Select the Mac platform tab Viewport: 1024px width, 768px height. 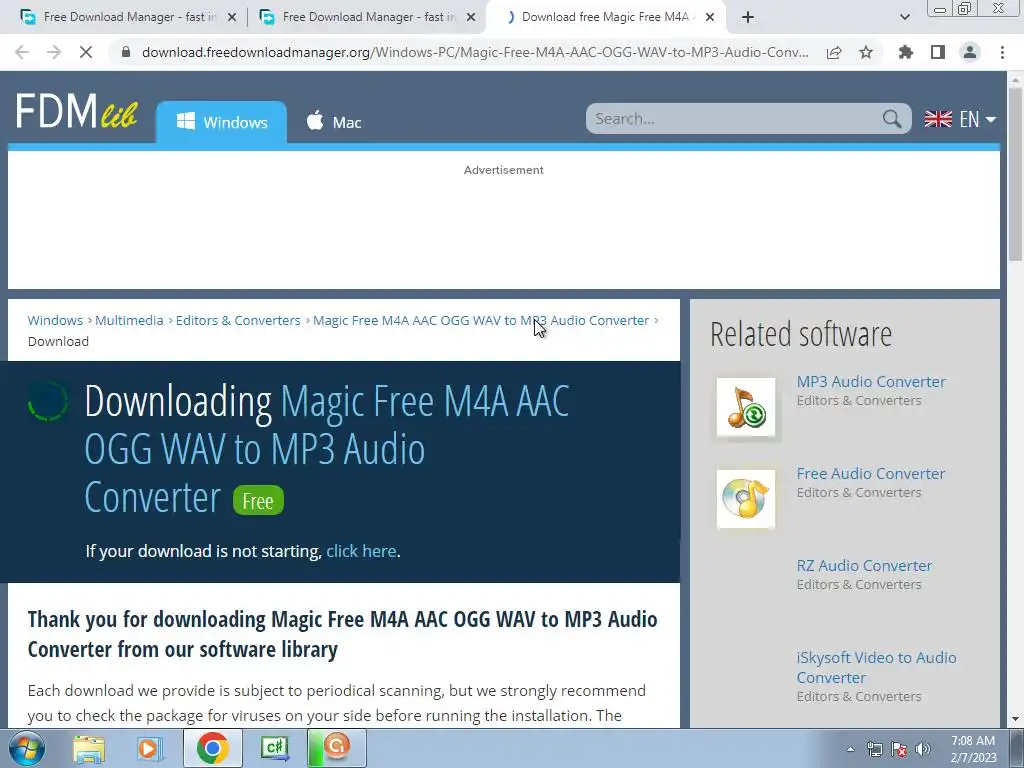334,121
